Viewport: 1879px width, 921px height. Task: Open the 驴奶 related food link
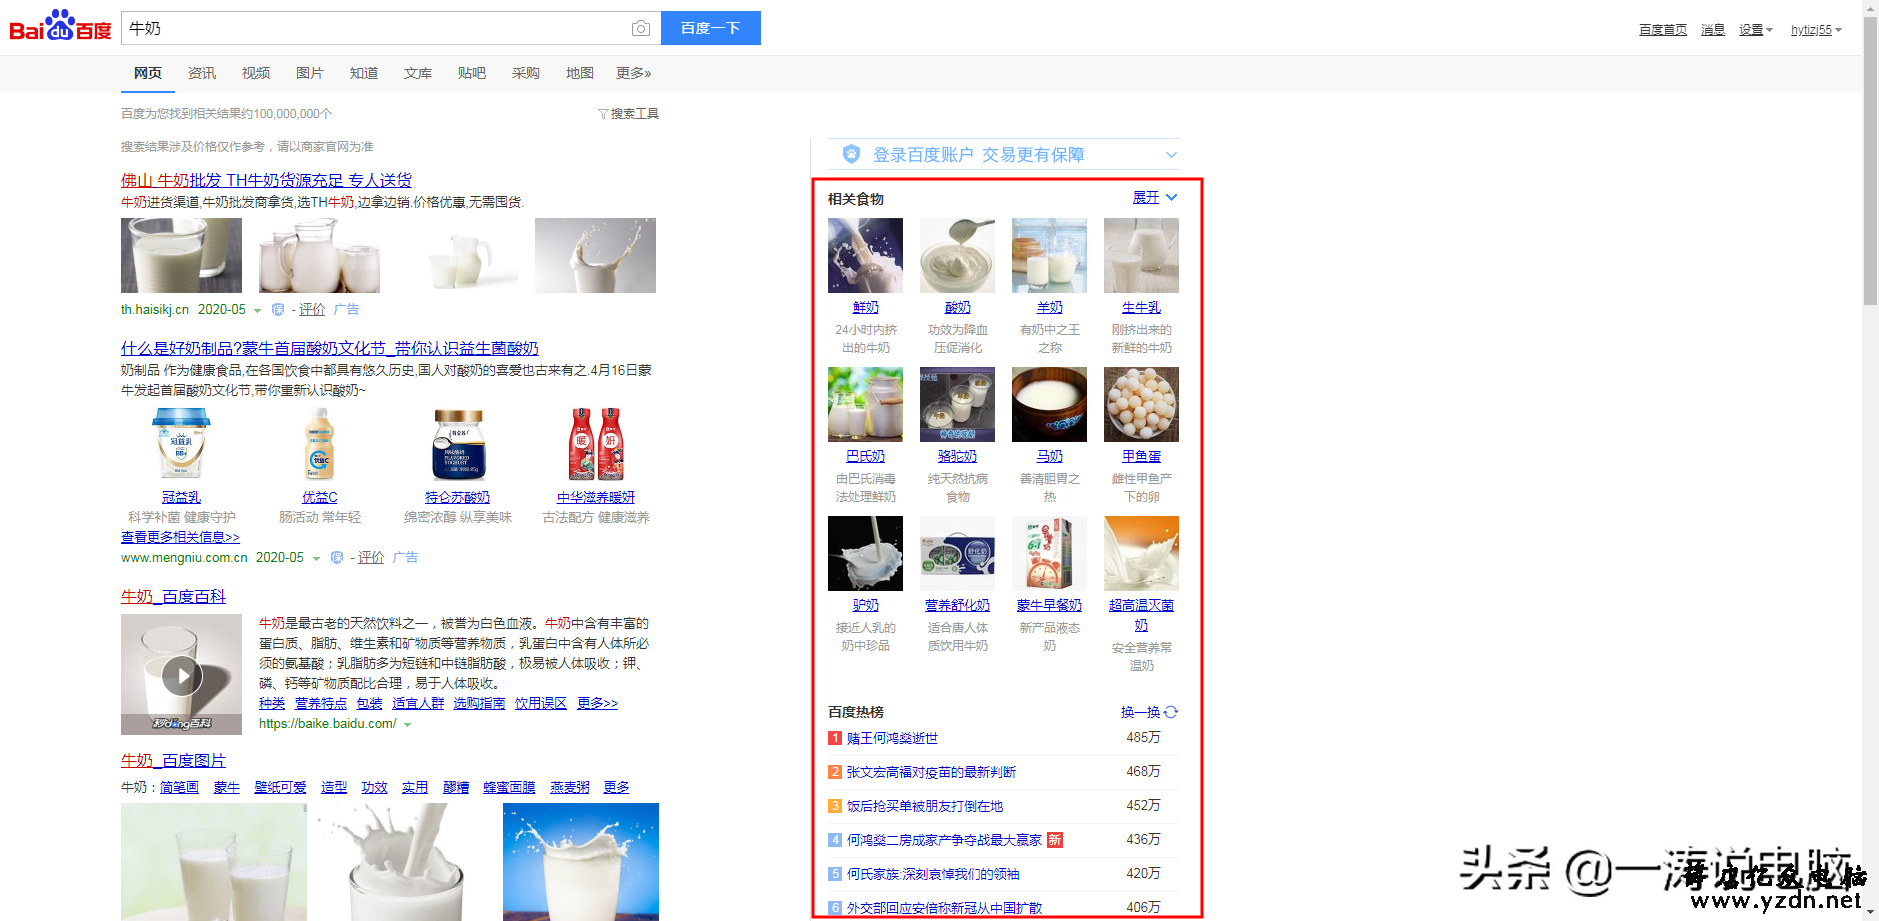(865, 606)
